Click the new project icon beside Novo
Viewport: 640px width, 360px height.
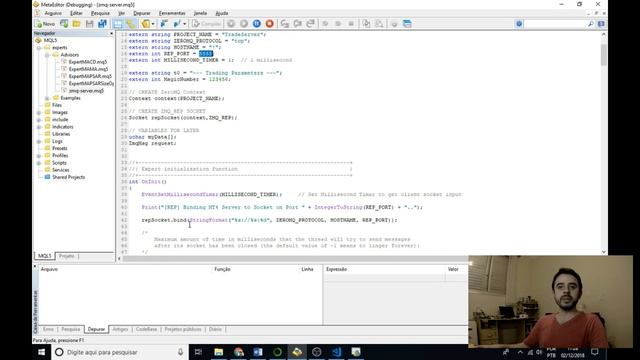tap(64, 24)
